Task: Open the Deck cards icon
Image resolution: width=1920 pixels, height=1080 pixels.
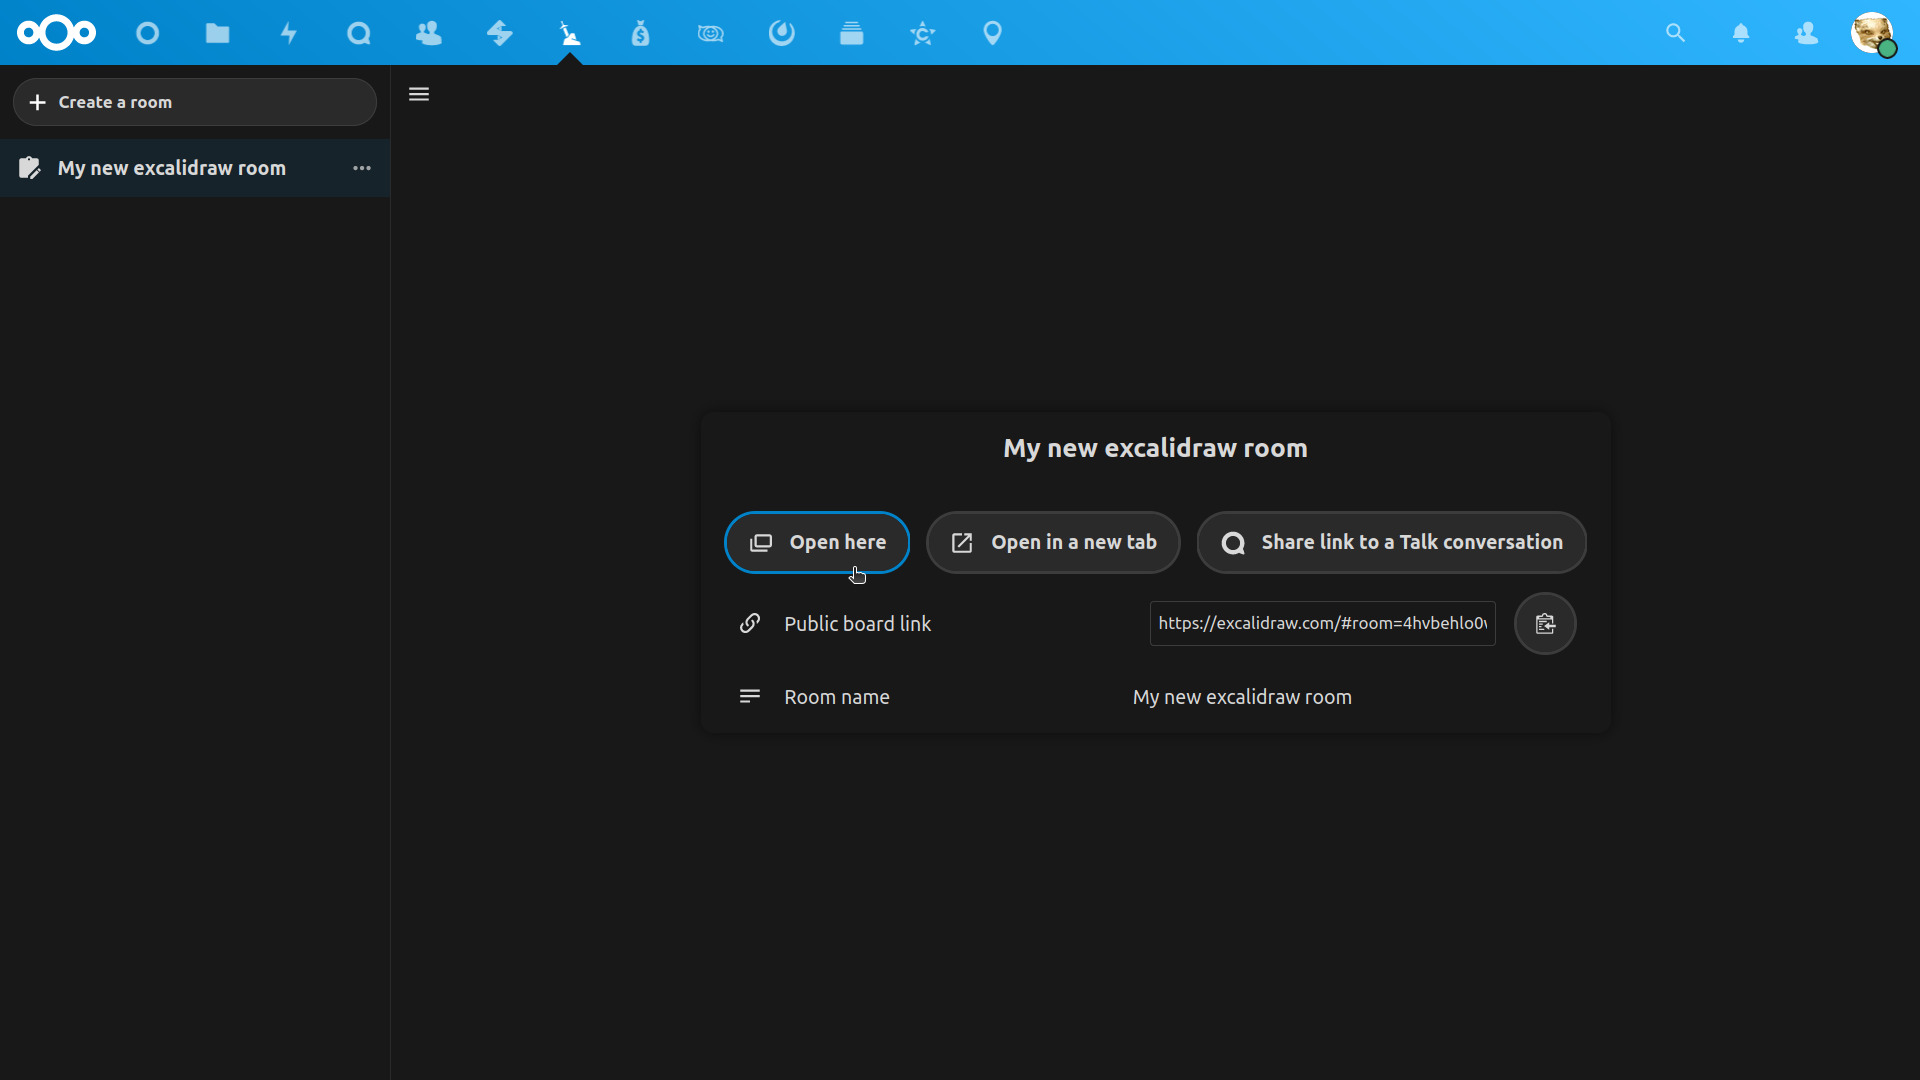Action: tap(851, 33)
